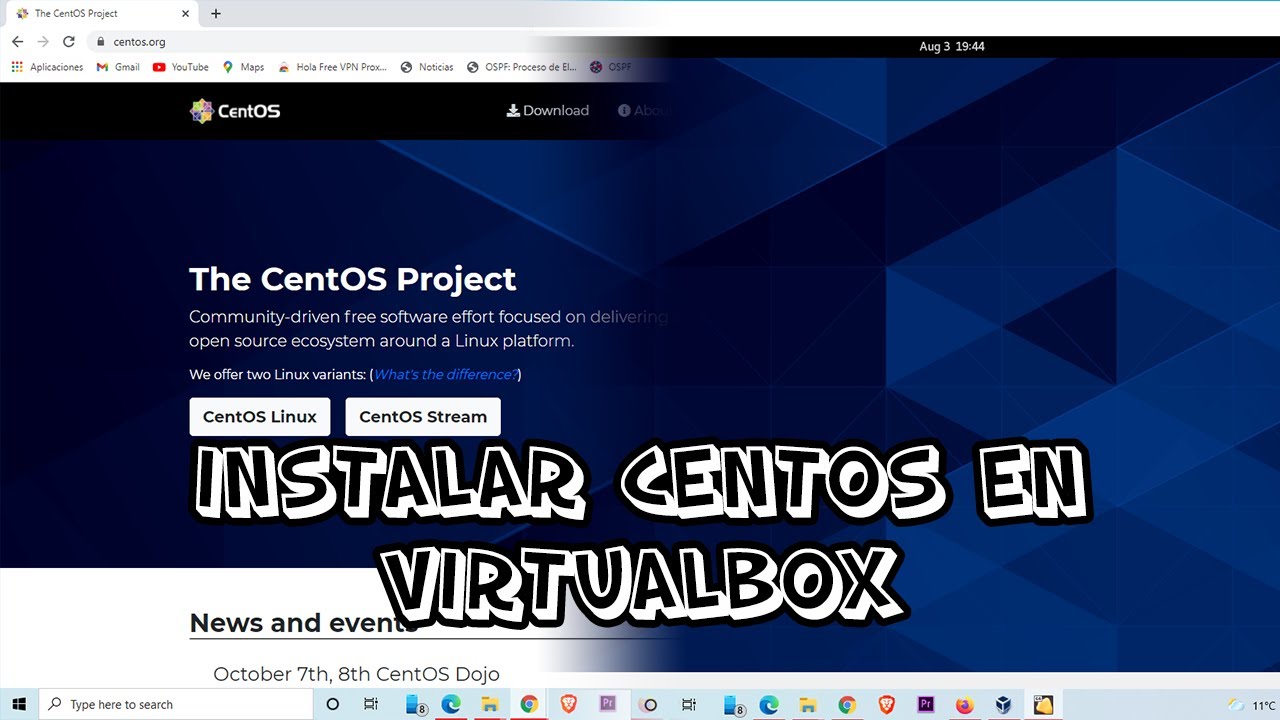Select The CentOS Project tab

100,14
